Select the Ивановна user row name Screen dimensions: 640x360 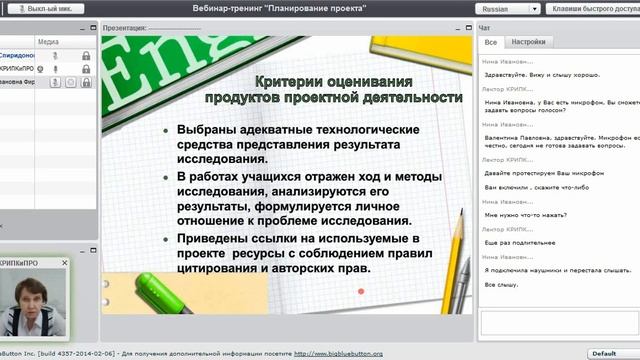click(x=17, y=82)
